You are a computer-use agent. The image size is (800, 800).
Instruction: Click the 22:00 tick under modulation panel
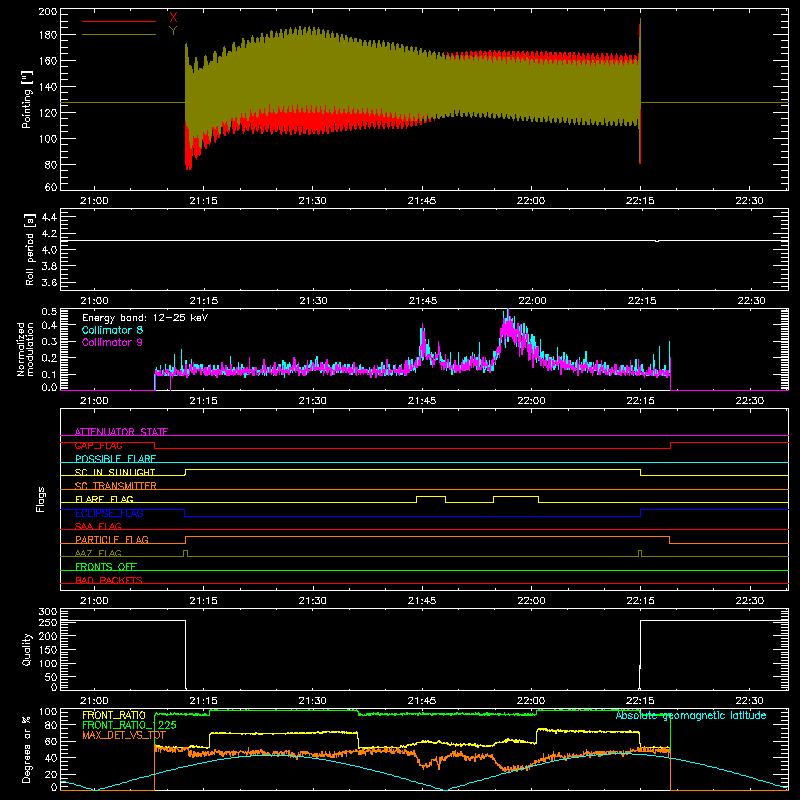point(531,401)
